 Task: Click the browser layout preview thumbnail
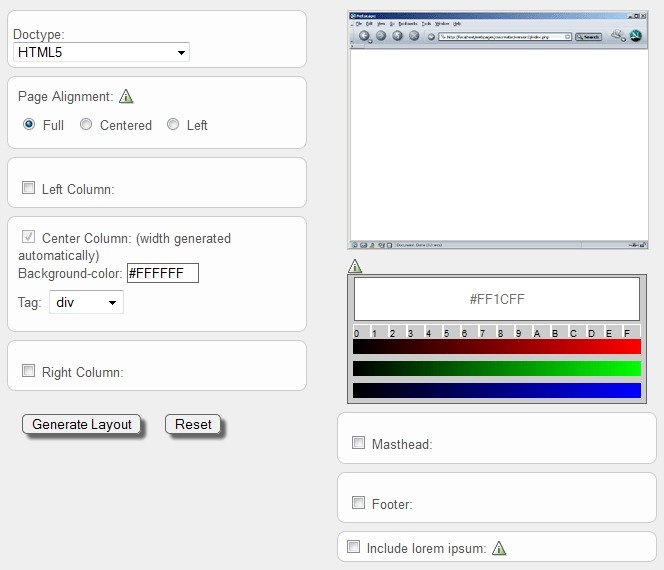coord(498,130)
